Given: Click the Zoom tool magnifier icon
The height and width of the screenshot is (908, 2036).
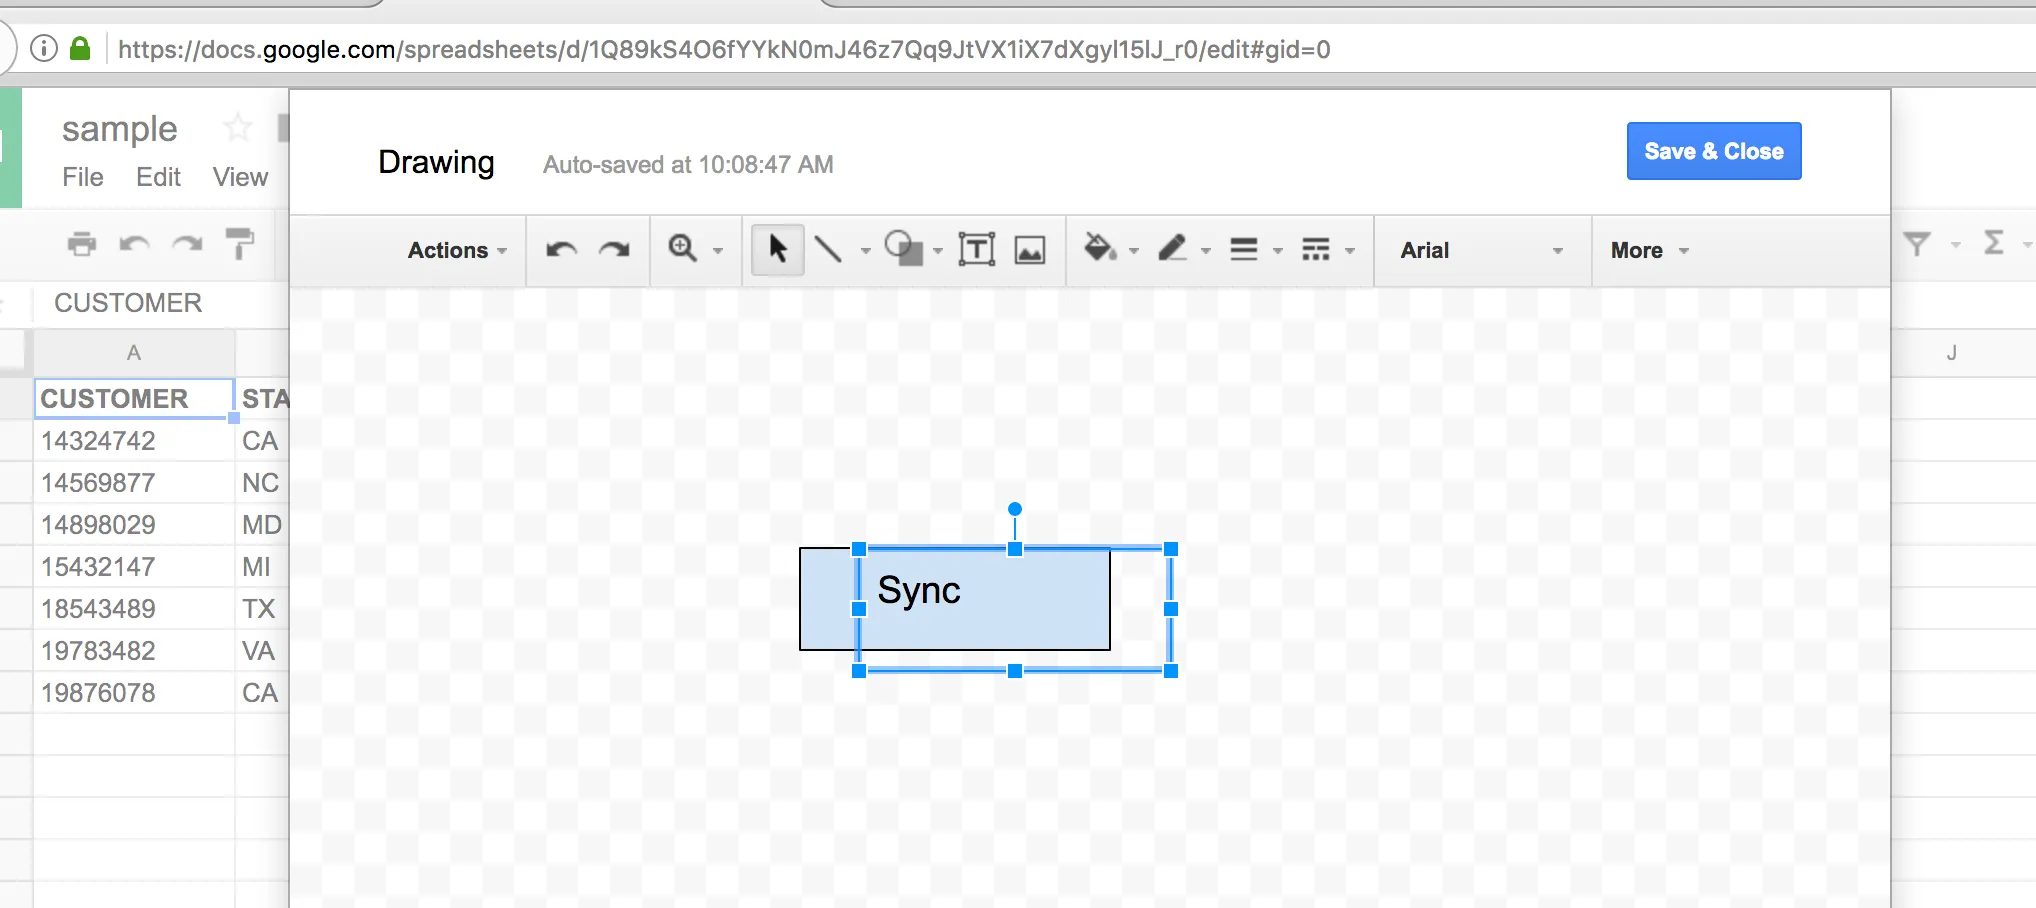Looking at the screenshot, I should pos(684,250).
